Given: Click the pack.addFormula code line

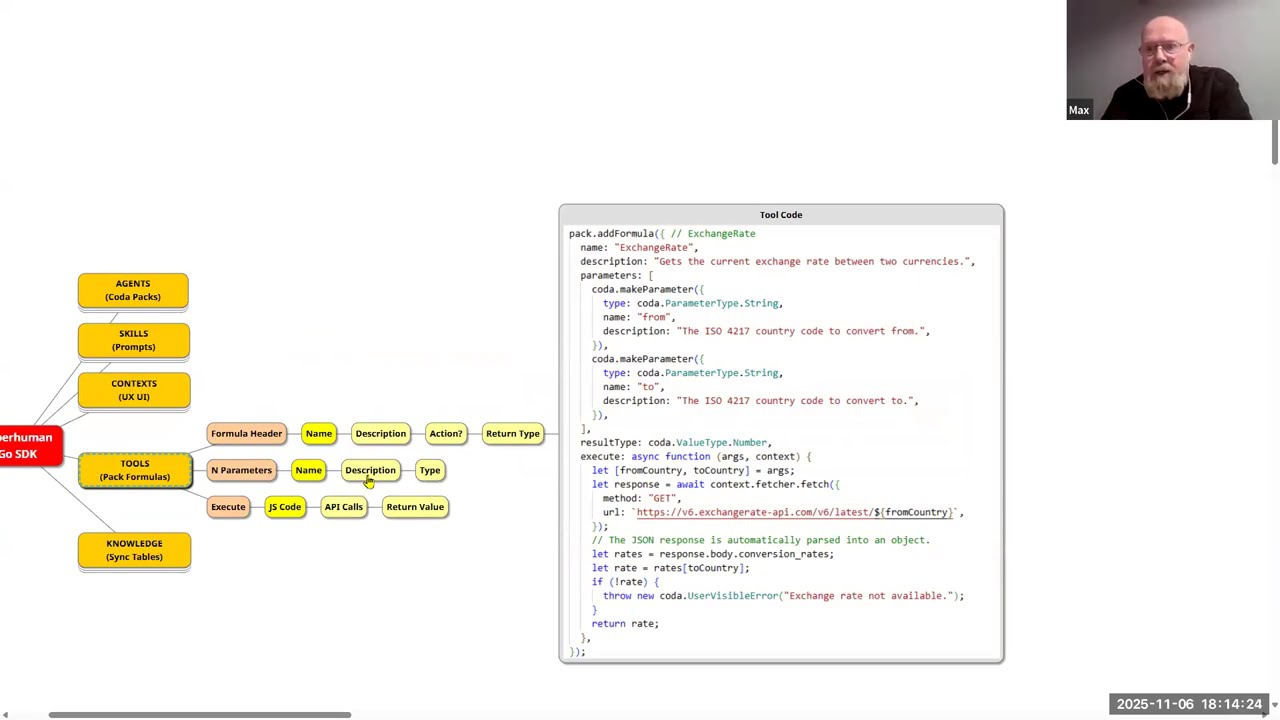Looking at the screenshot, I should pos(662,234).
